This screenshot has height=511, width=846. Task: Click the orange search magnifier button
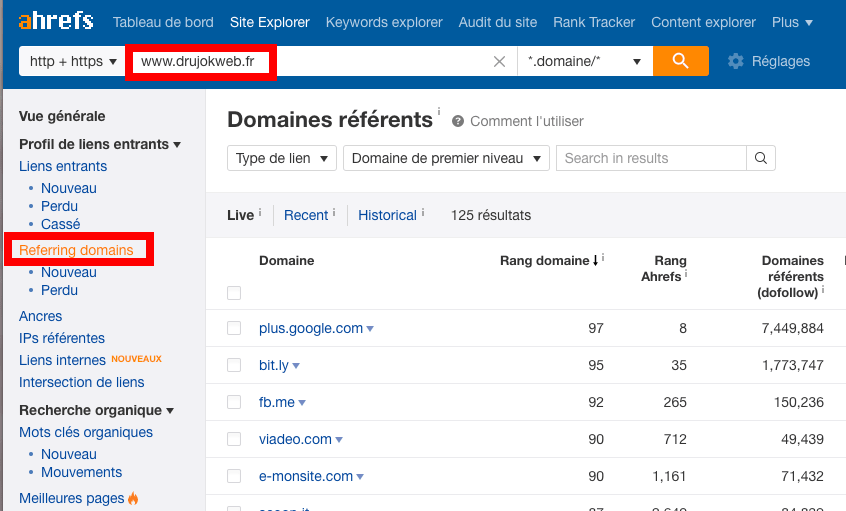point(680,61)
